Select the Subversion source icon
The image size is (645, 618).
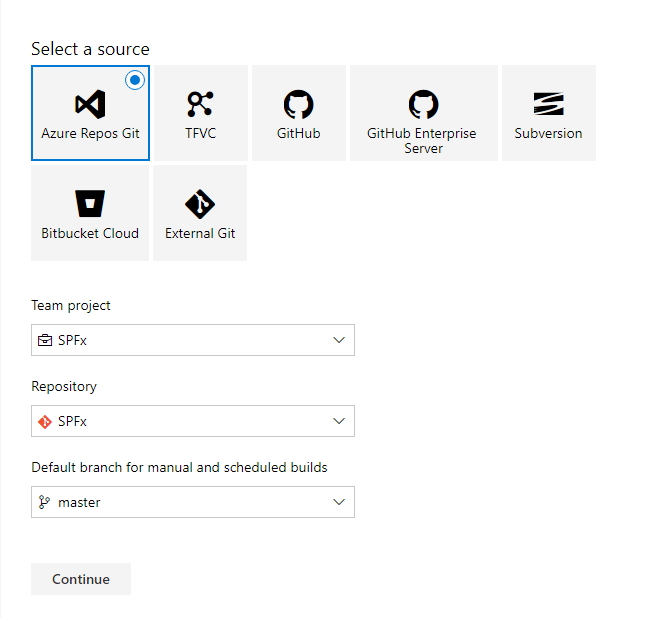(548, 104)
